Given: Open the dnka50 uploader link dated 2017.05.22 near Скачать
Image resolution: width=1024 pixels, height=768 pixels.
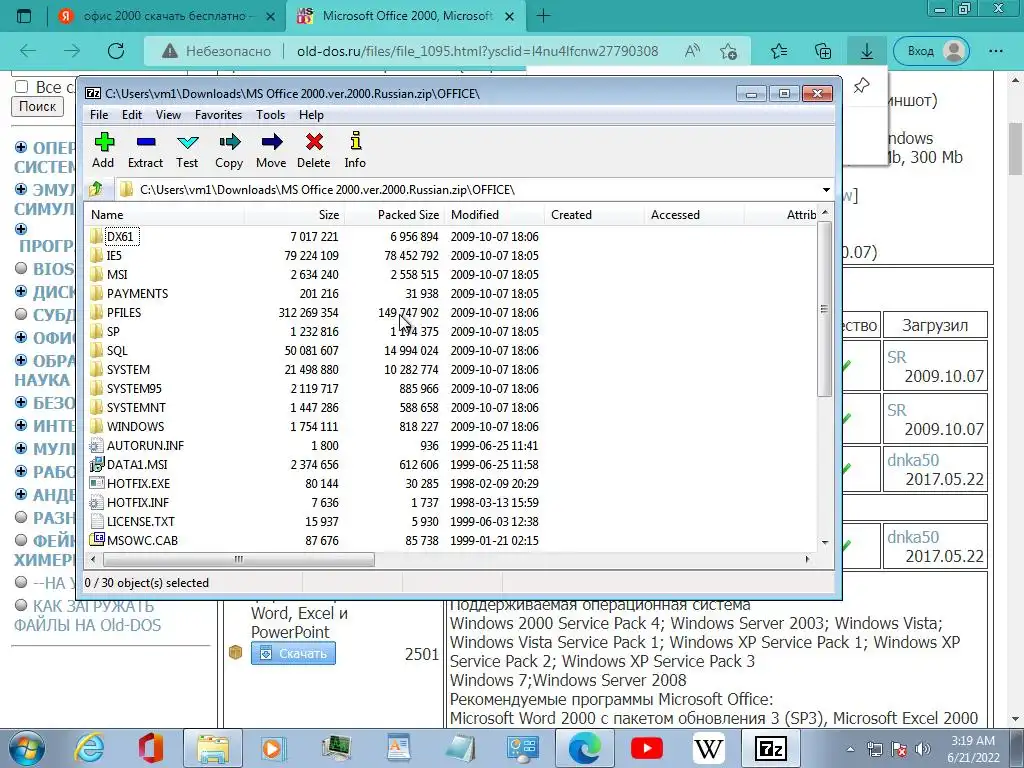Looking at the screenshot, I should (x=913, y=537).
